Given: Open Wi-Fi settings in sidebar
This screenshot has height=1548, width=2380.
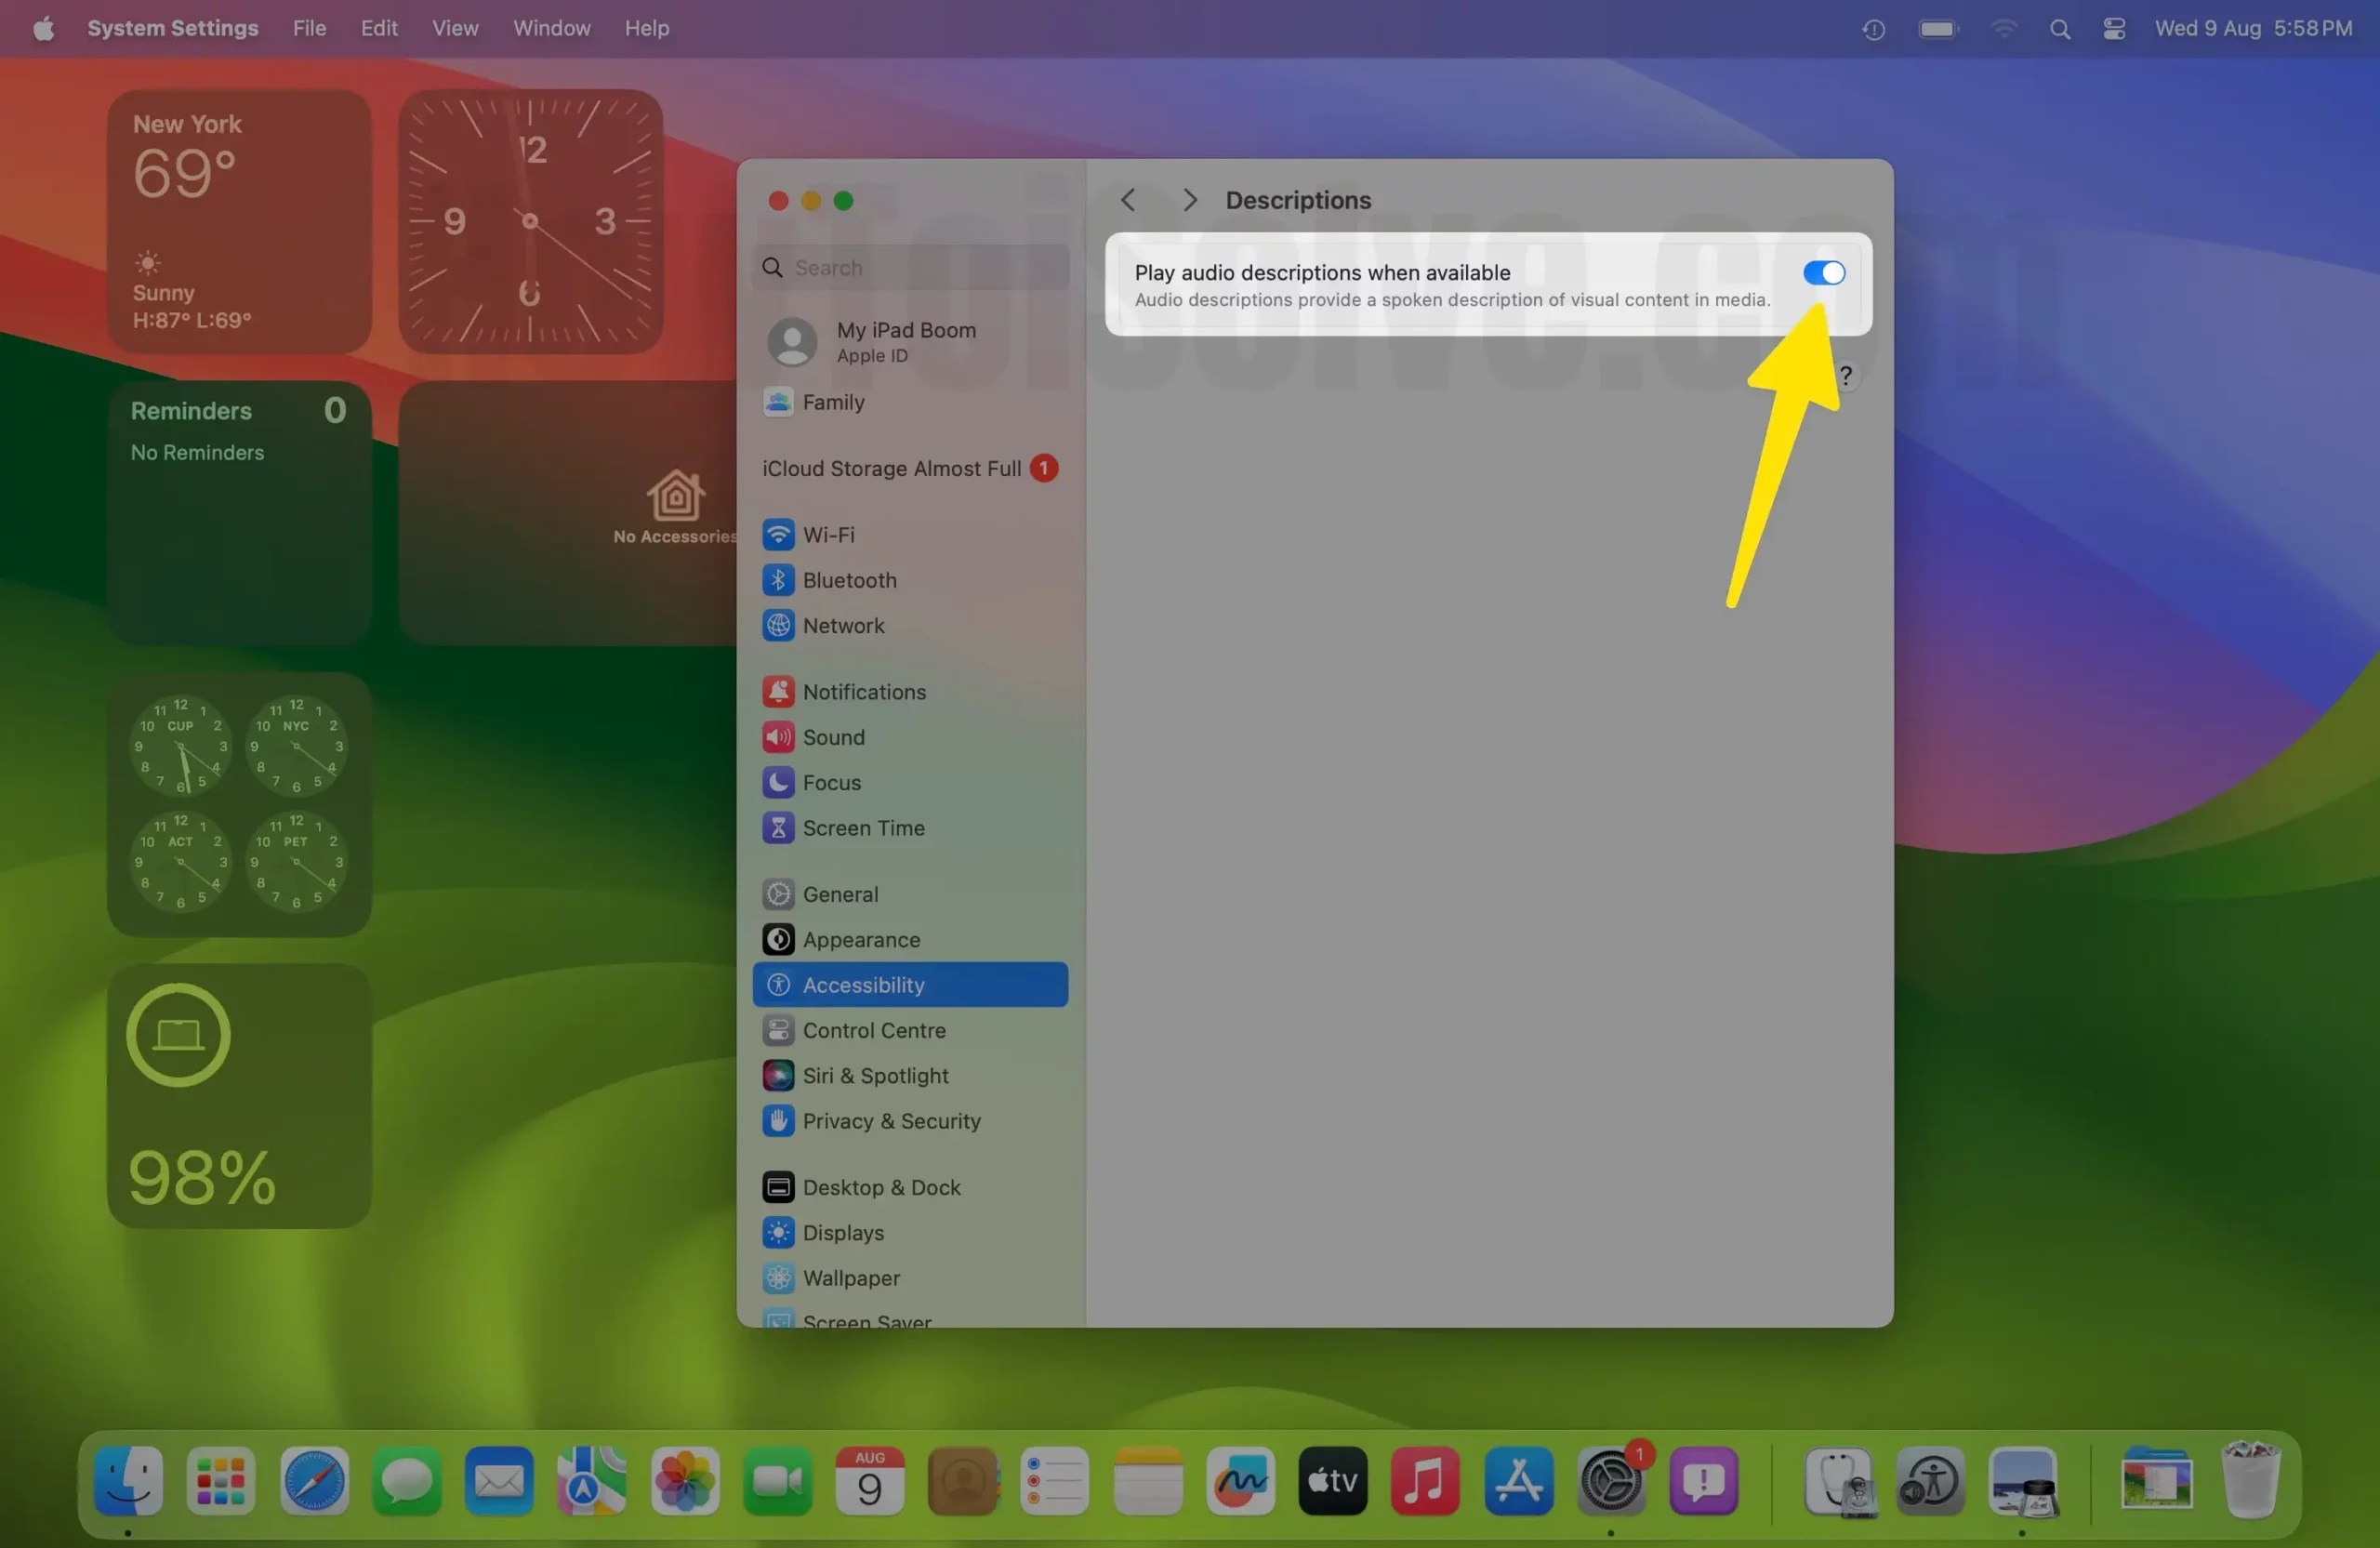Looking at the screenshot, I should (x=828, y=534).
